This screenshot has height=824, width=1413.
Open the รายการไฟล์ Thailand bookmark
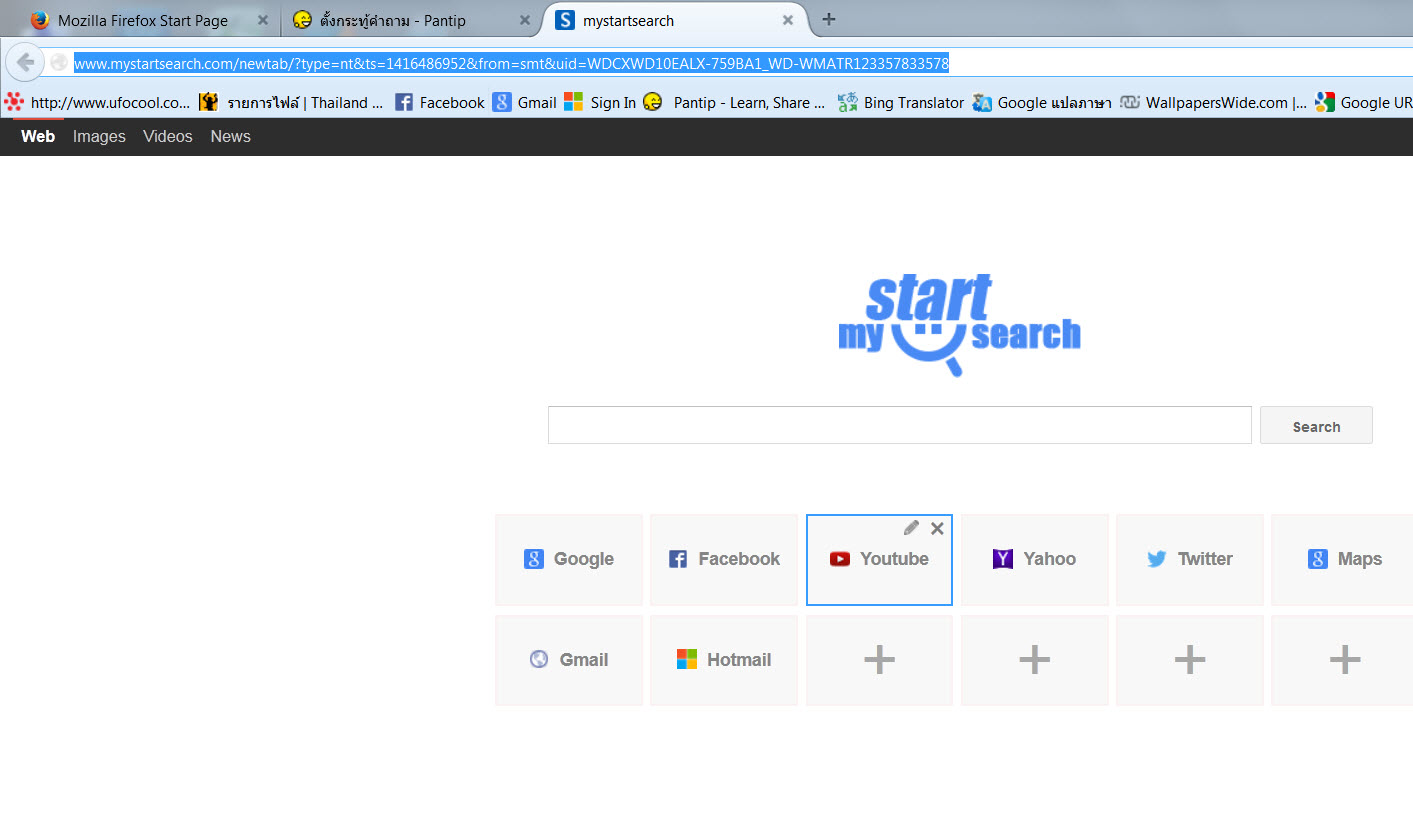(291, 102)
